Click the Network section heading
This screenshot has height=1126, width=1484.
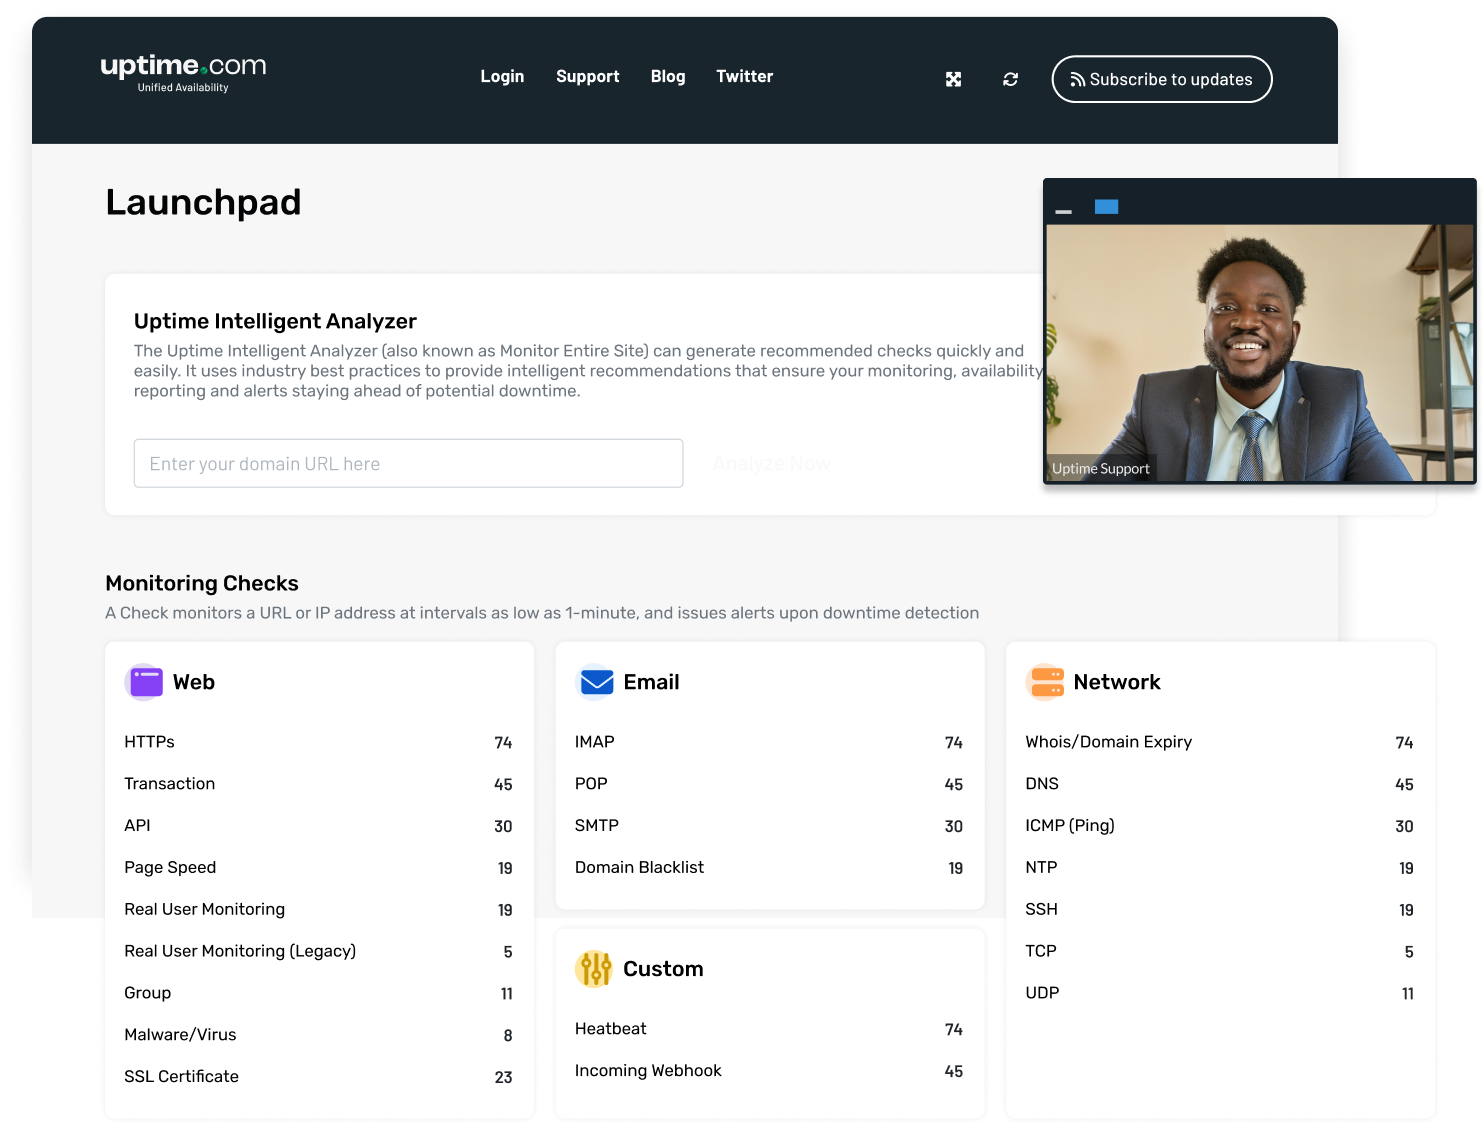click(x=1117, y=682)
